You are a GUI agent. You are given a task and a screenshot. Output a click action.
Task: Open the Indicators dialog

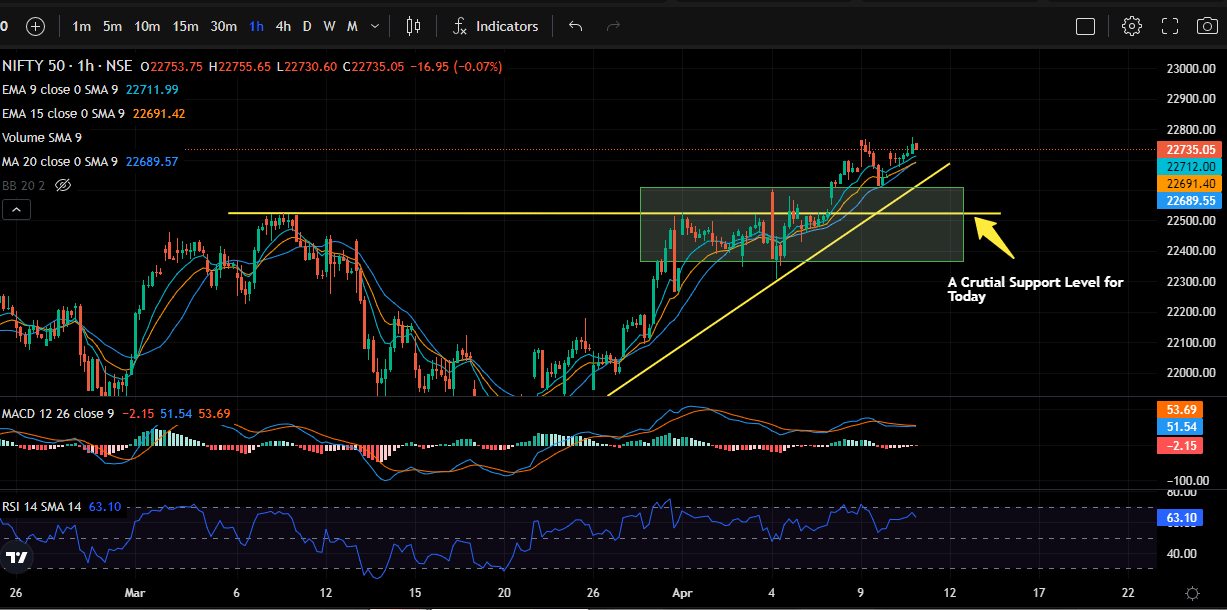[x=495, y=26]
